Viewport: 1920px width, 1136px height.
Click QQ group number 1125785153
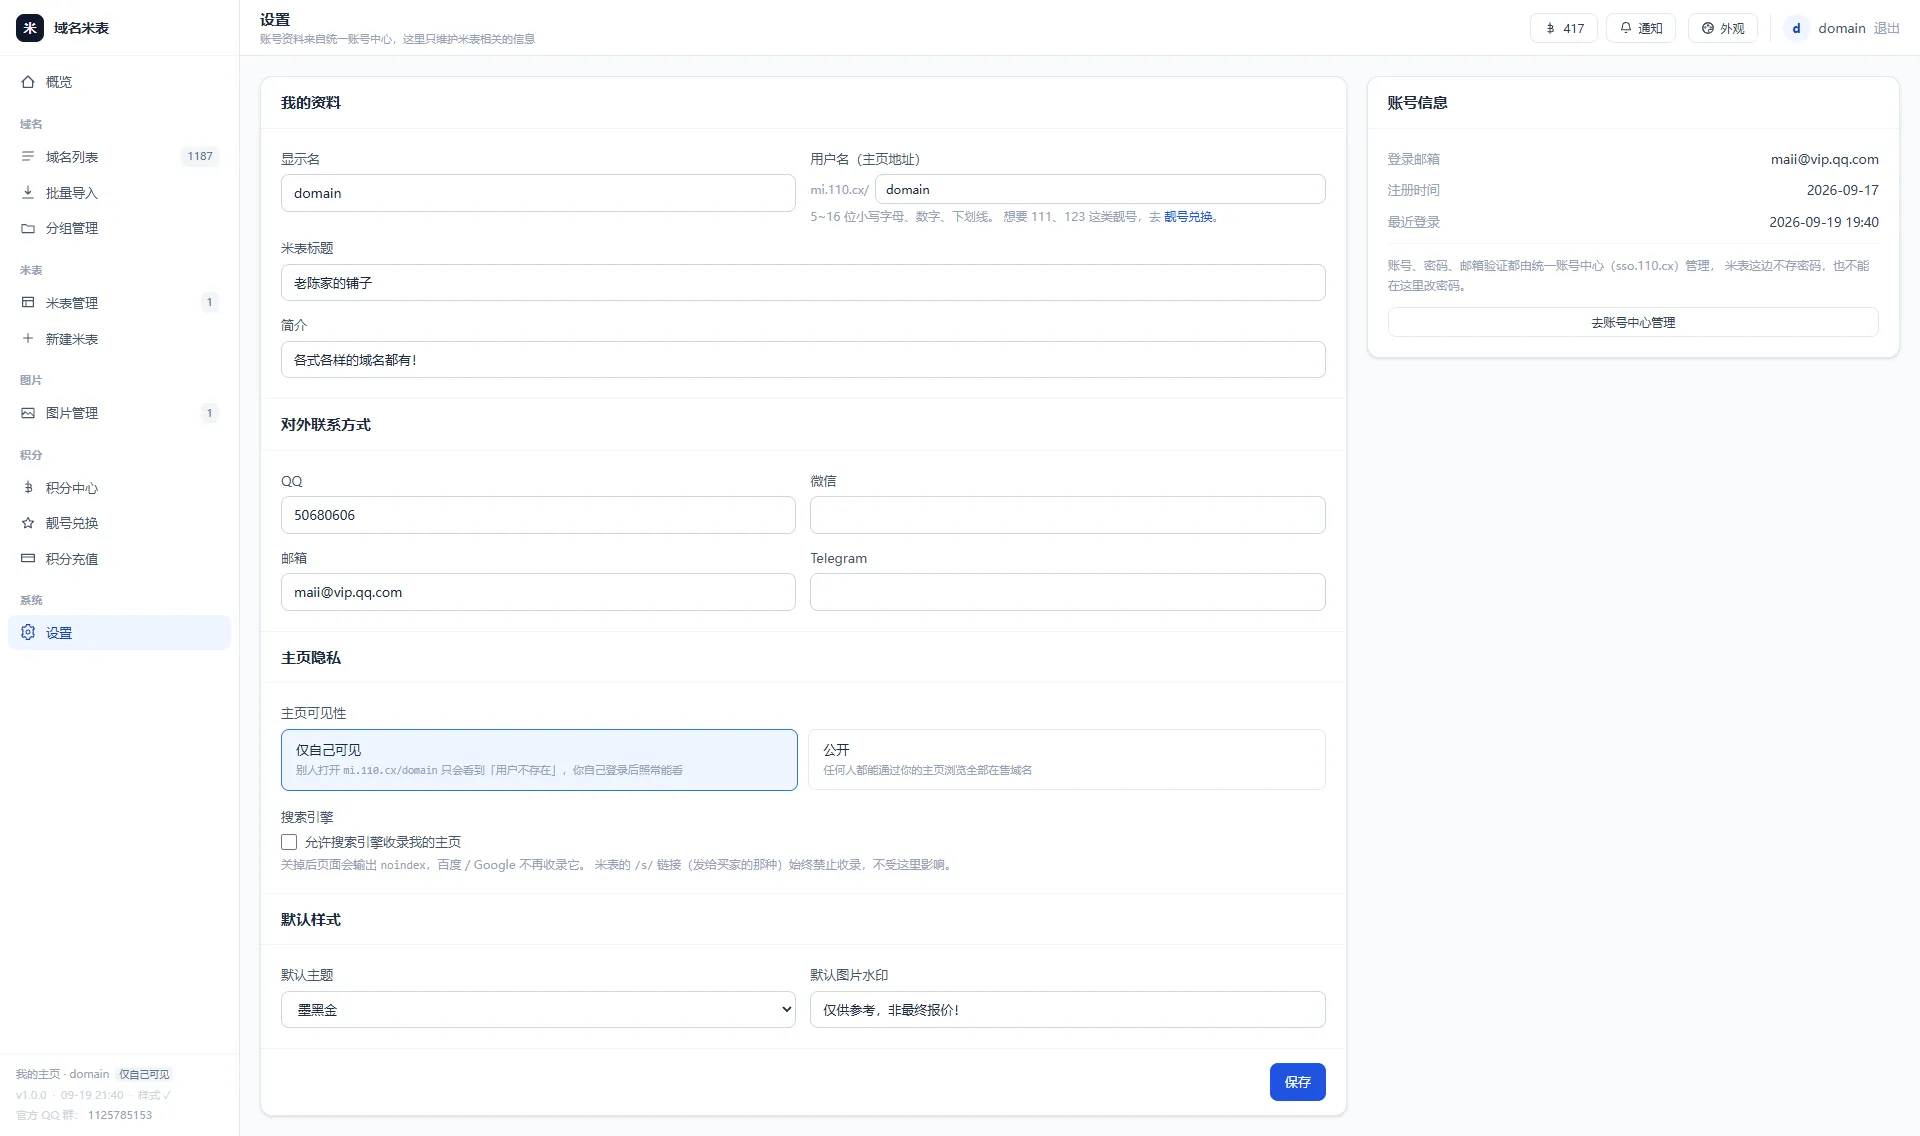[120, 1115]
